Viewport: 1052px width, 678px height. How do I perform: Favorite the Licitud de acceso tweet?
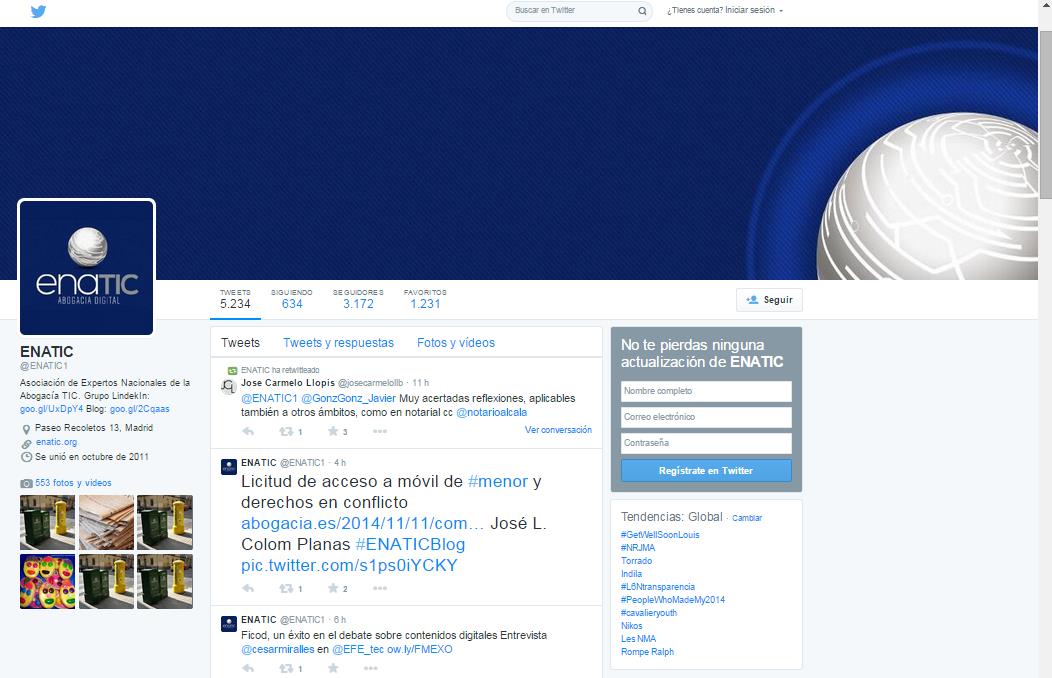[333, 589]
